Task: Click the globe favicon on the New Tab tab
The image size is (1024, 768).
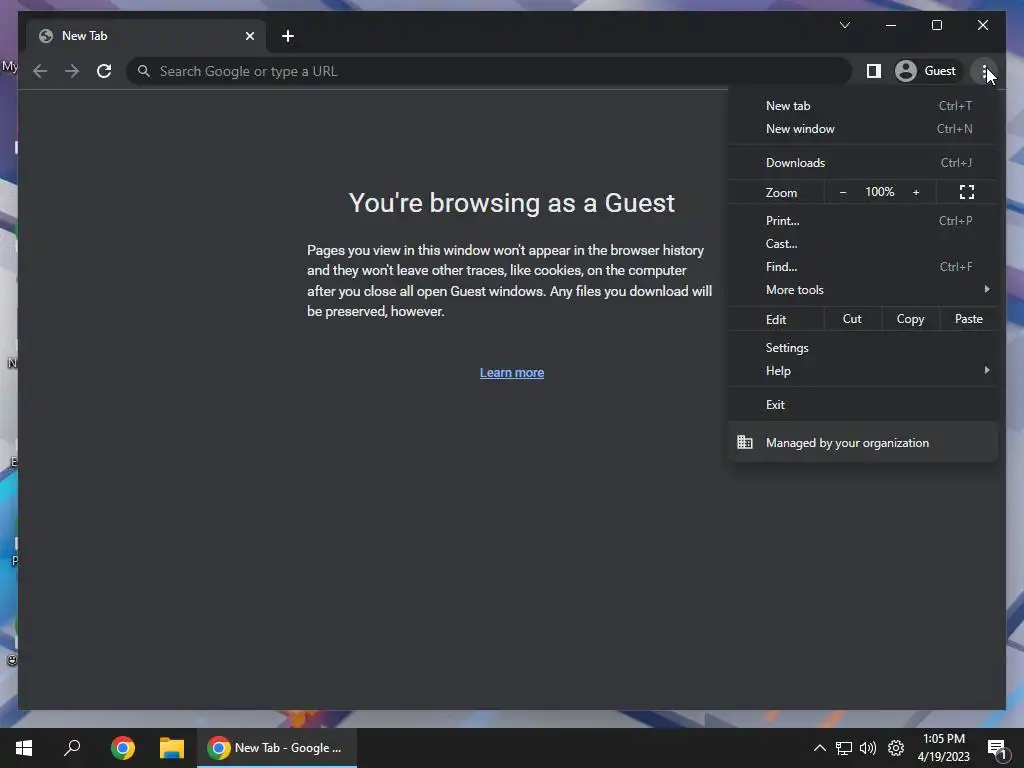Action: tap(46, 36)
